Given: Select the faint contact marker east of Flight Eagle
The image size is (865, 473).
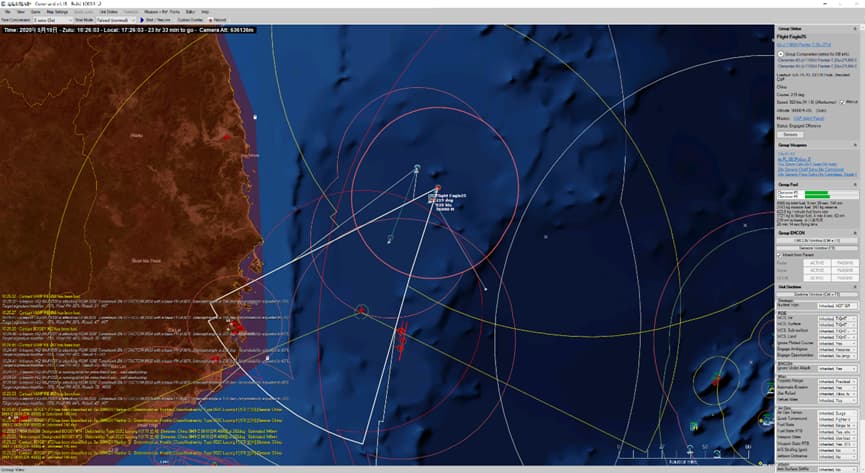Looking at the screenshot, I should (546, 237).
